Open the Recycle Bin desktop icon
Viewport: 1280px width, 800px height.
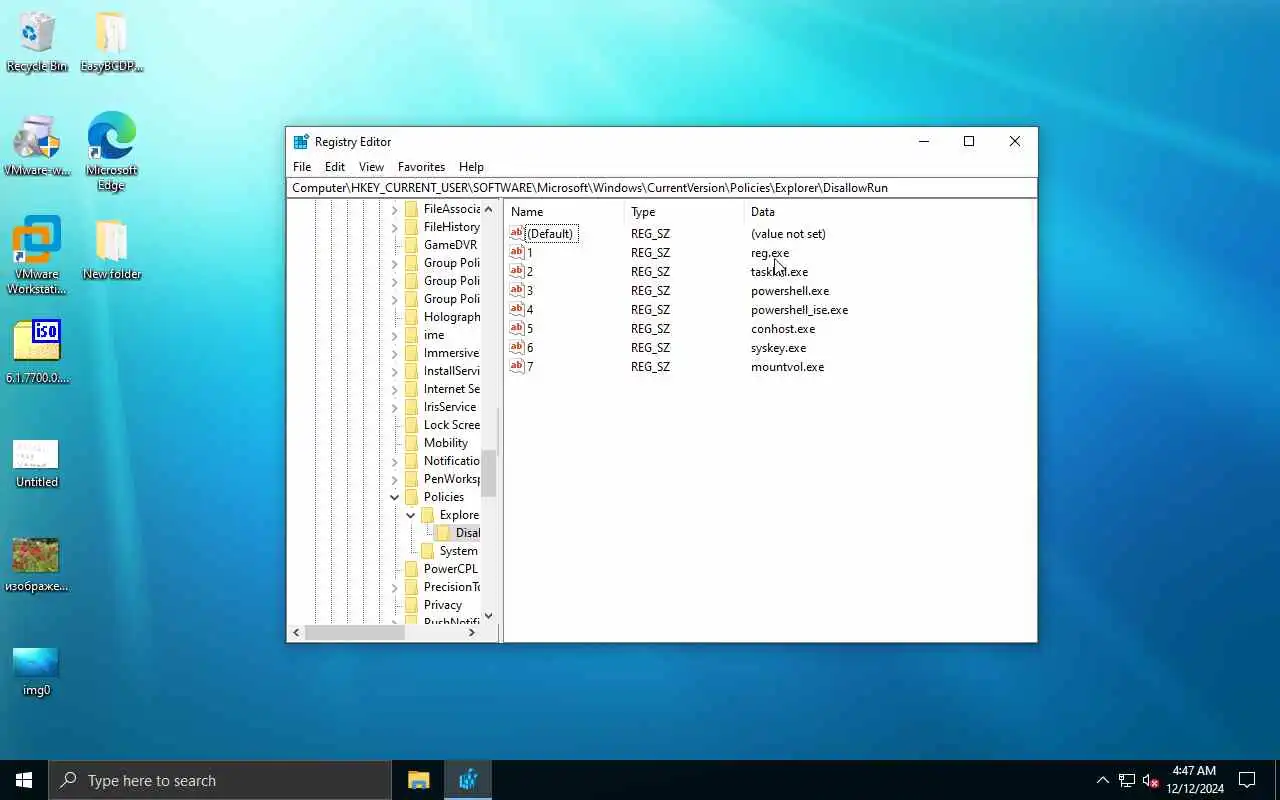pyautogui.click(x=37, y=42)
